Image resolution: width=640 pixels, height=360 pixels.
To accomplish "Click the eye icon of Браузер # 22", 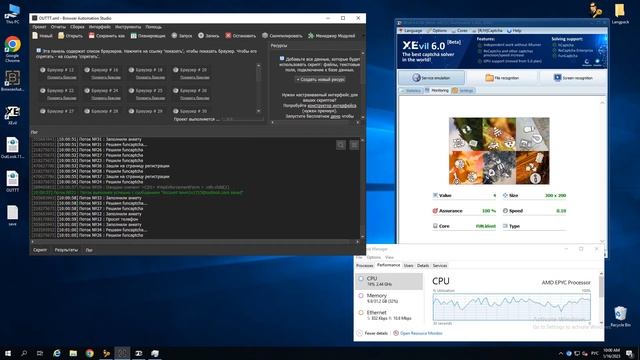I will click(x=43, y=91).
